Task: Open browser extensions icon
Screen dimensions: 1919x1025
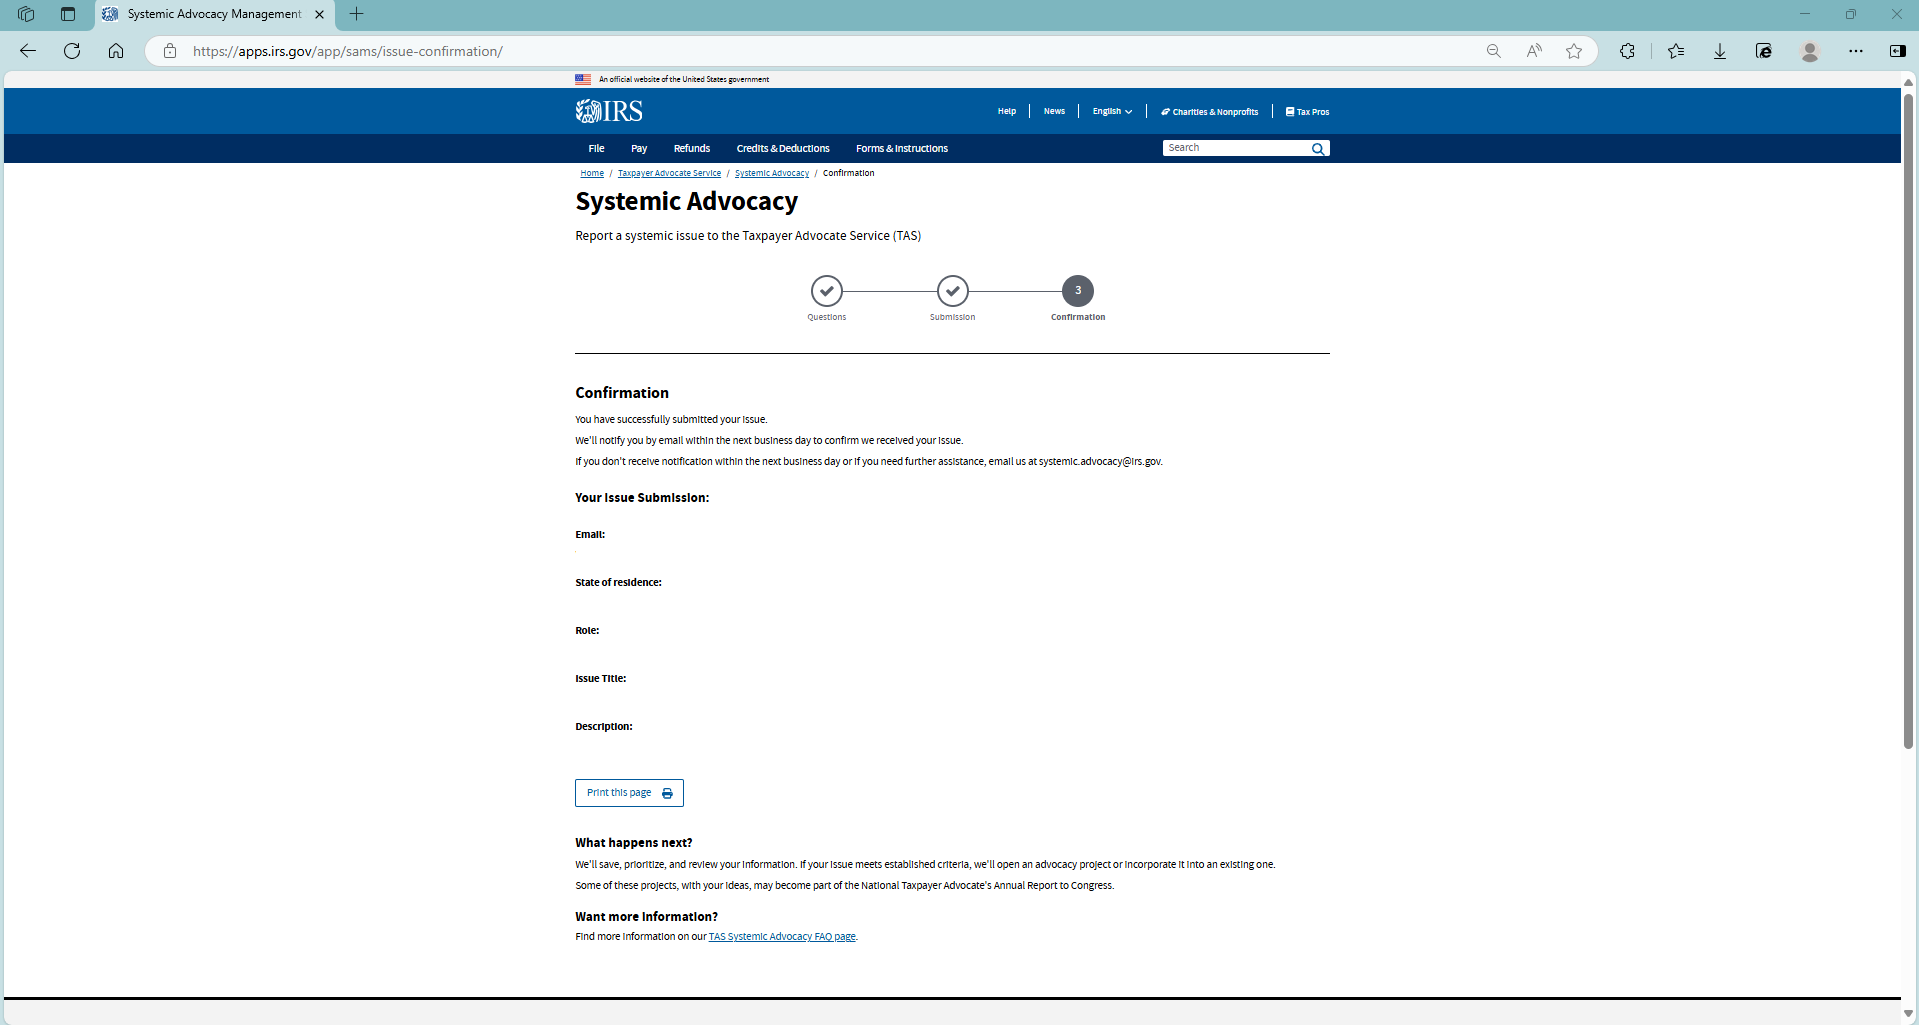Action: (1627, 51)
